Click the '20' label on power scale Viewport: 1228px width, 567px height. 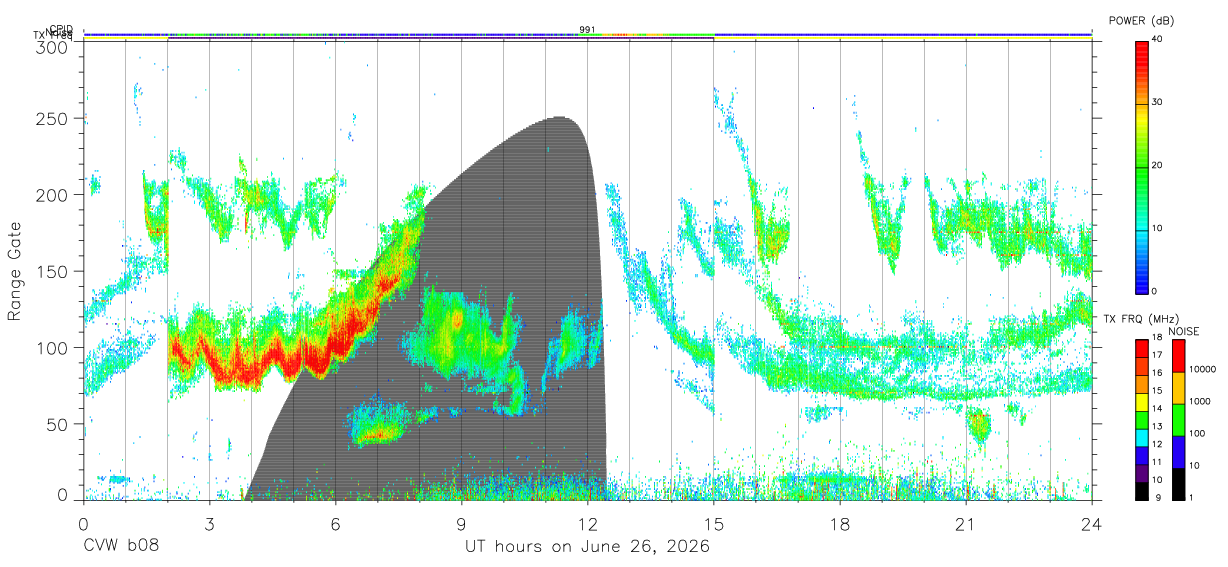click(x=1157, y=166)
